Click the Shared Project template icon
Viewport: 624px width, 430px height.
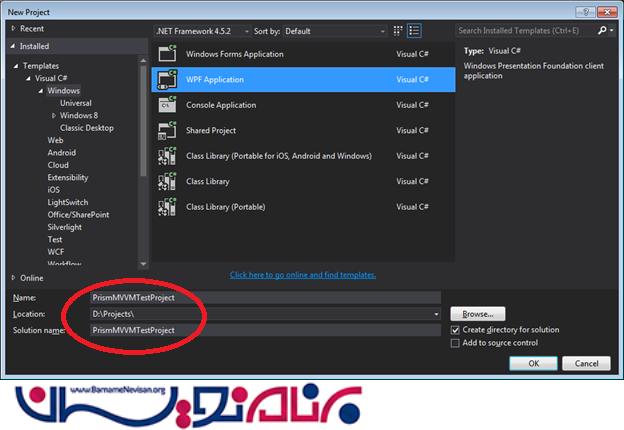(167, 130)
